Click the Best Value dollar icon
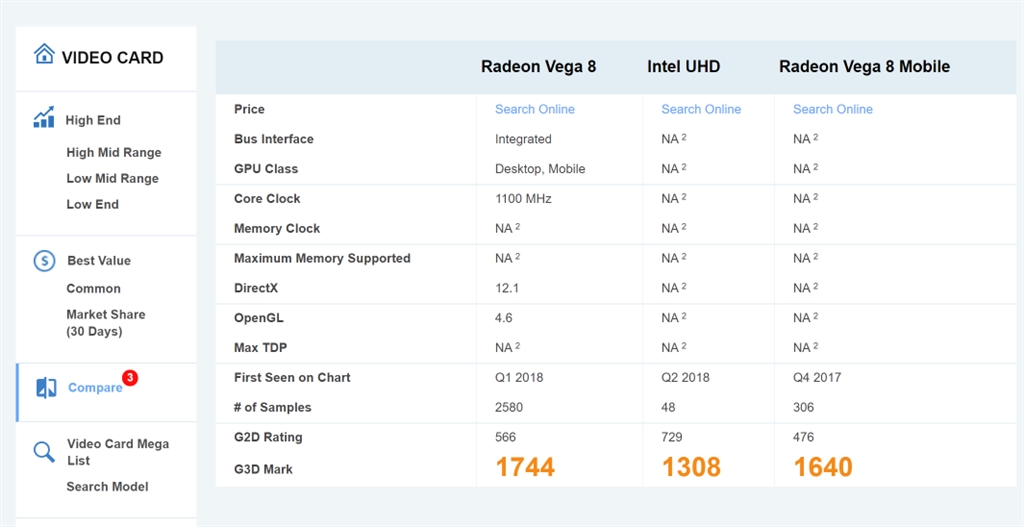 tap(44, 261)
